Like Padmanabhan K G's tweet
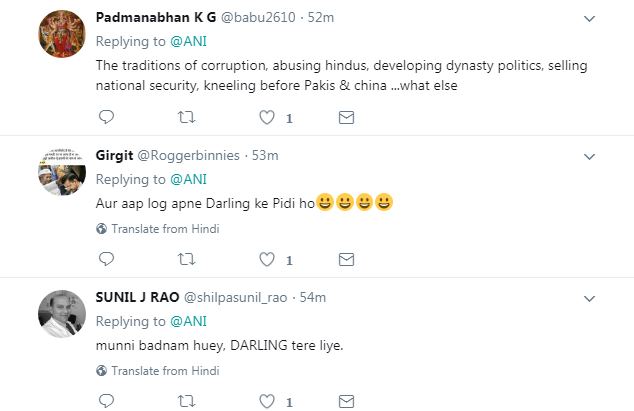Image resolution: width=634 pixels, height=411 pixels. click(267, 118)
